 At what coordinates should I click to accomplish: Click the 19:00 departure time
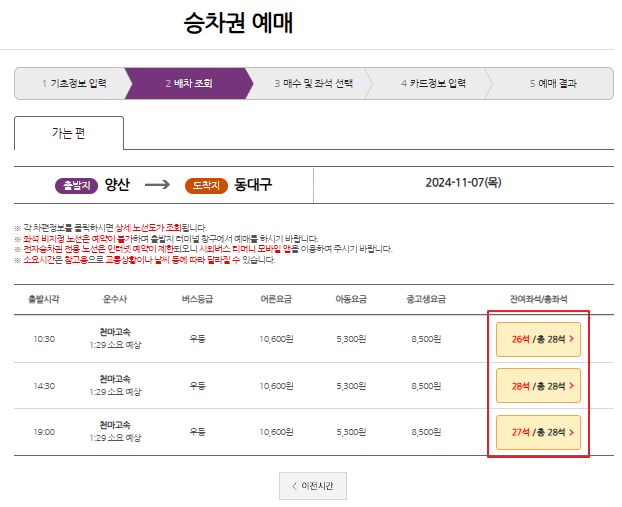pyautogui.click(x=44, y=432)
